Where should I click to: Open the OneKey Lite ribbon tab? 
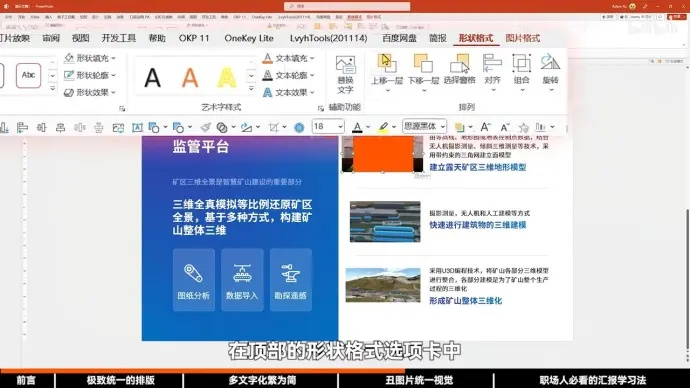[249, 38]
